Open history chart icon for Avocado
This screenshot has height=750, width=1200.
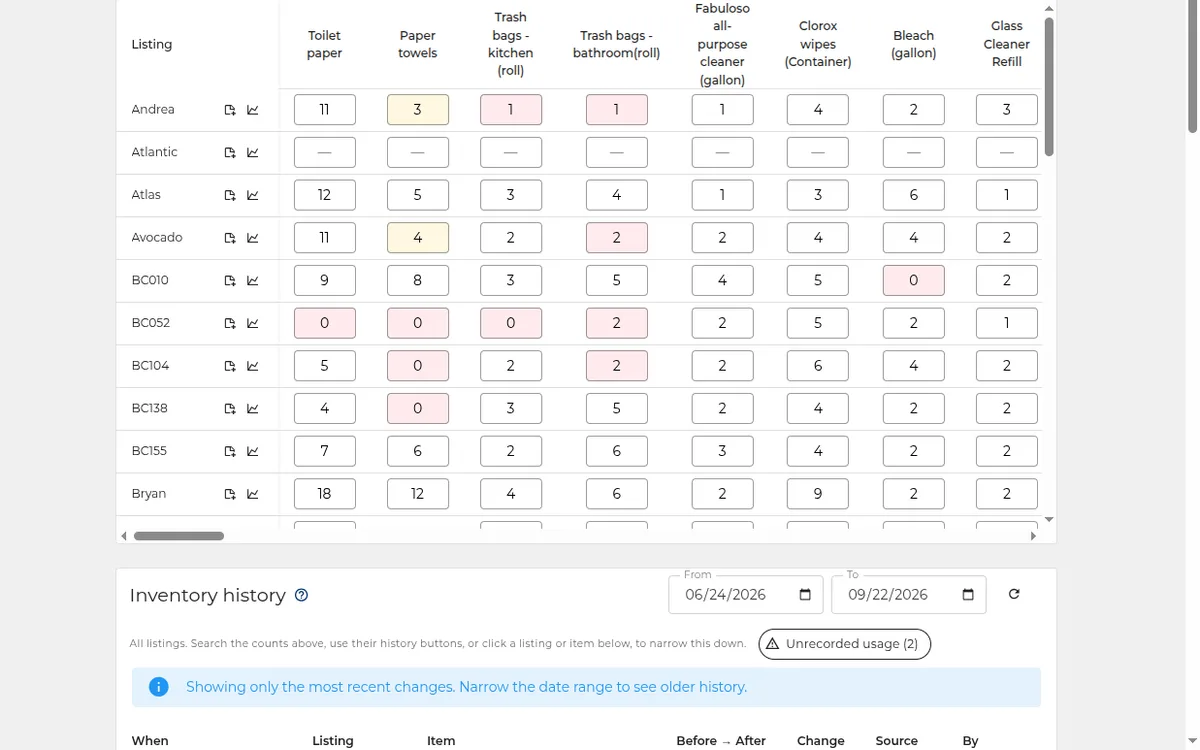252,238
